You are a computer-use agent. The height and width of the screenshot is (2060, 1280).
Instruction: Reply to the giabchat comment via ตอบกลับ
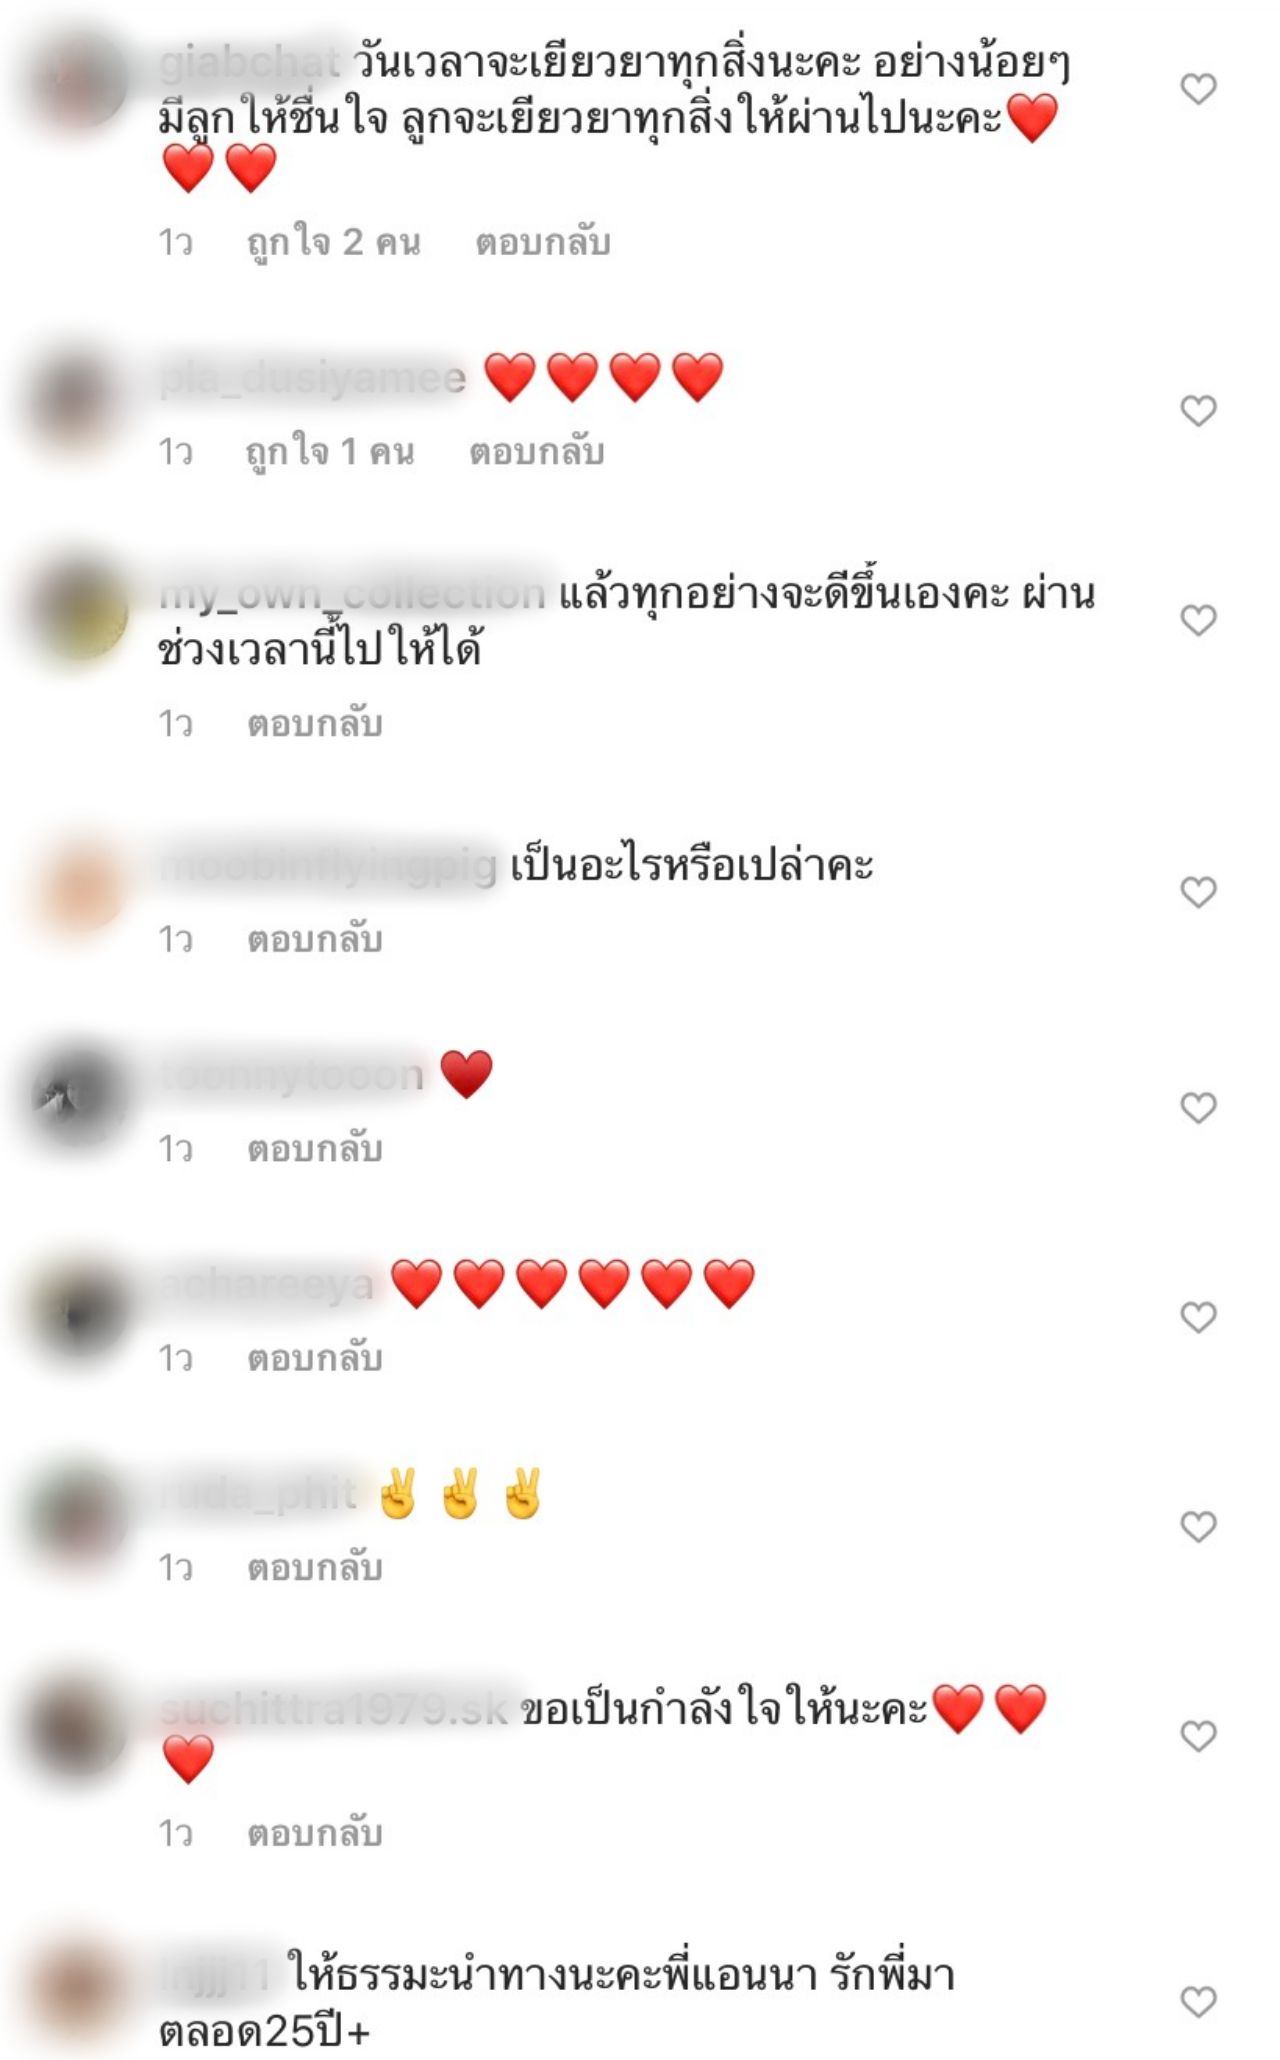point(542,242)
